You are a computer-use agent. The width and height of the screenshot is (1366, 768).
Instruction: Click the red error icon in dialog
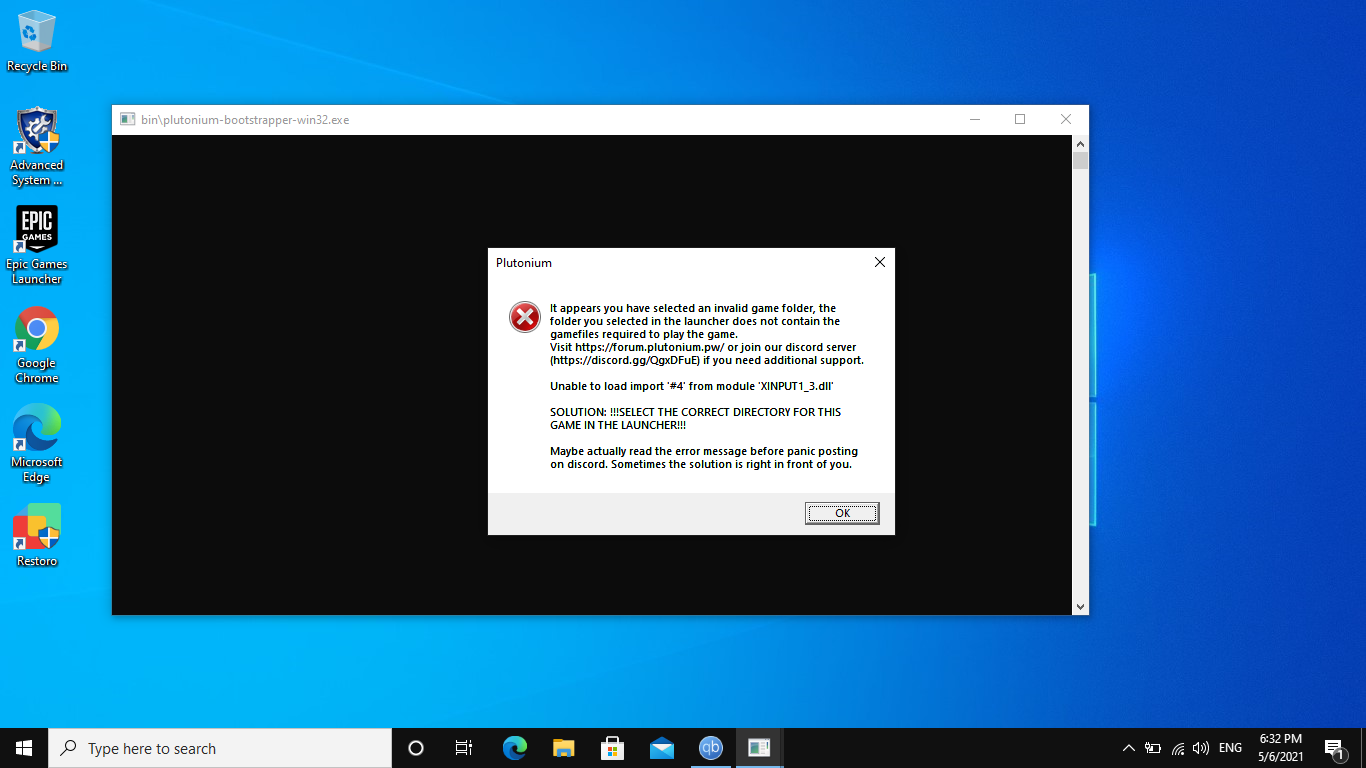(525, 317)
